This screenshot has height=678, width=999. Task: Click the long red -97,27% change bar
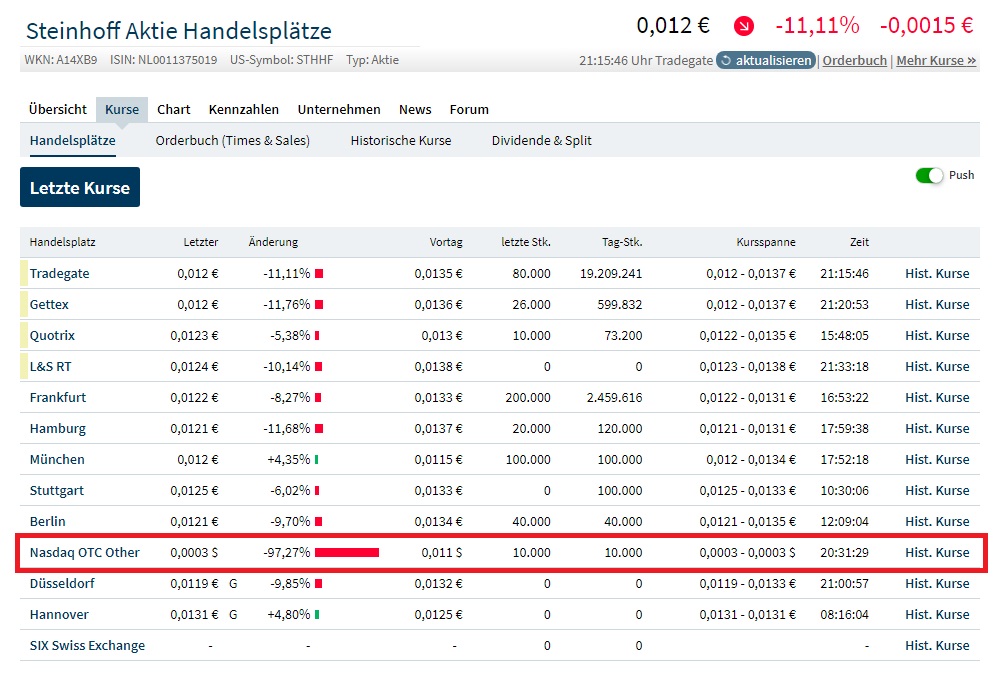point(347,552)
